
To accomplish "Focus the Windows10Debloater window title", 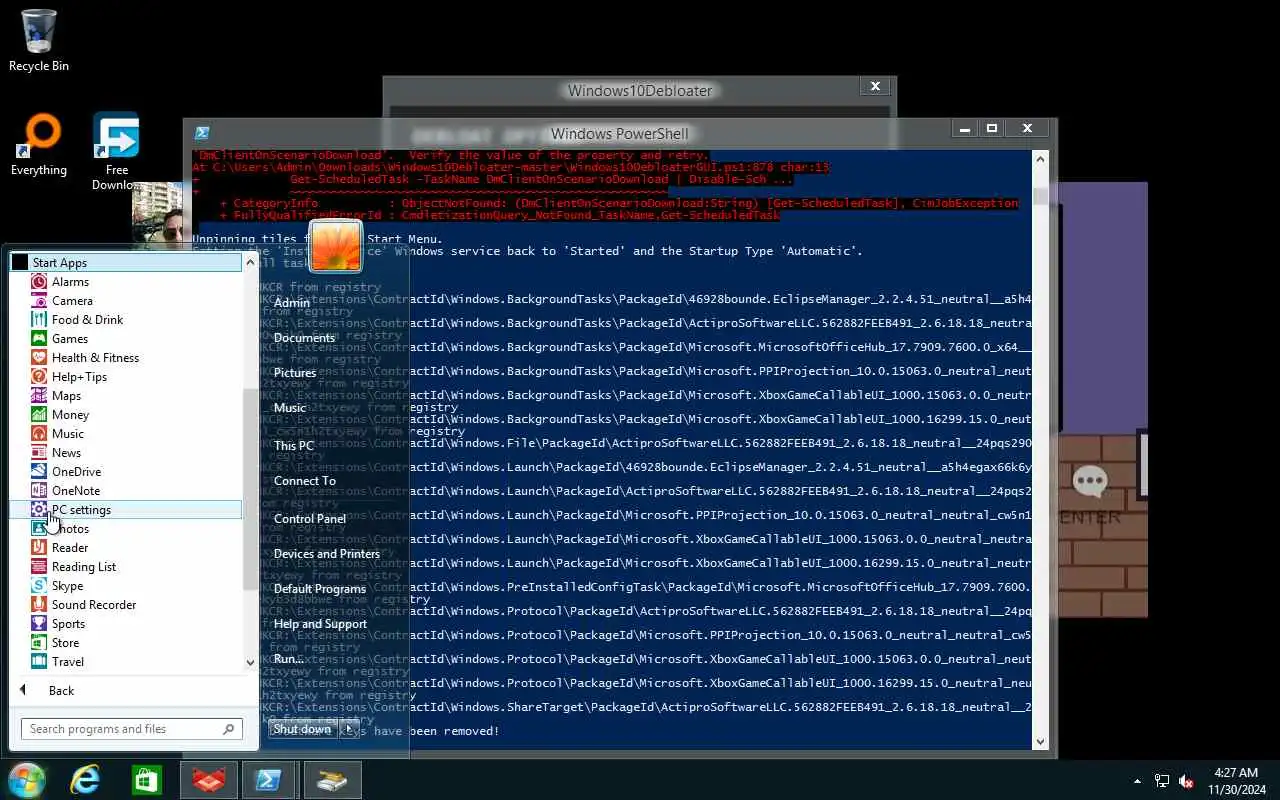I will (640, 91).
